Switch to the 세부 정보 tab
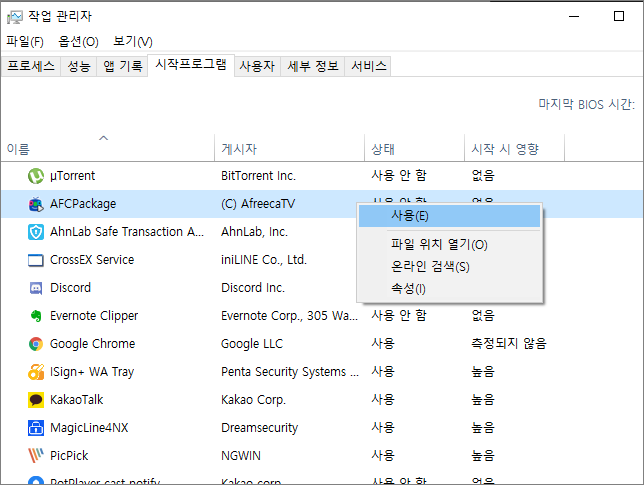Image resolution: width=644 pixels, height=485 pixels. pyautogui.click(x=313, y=66)
